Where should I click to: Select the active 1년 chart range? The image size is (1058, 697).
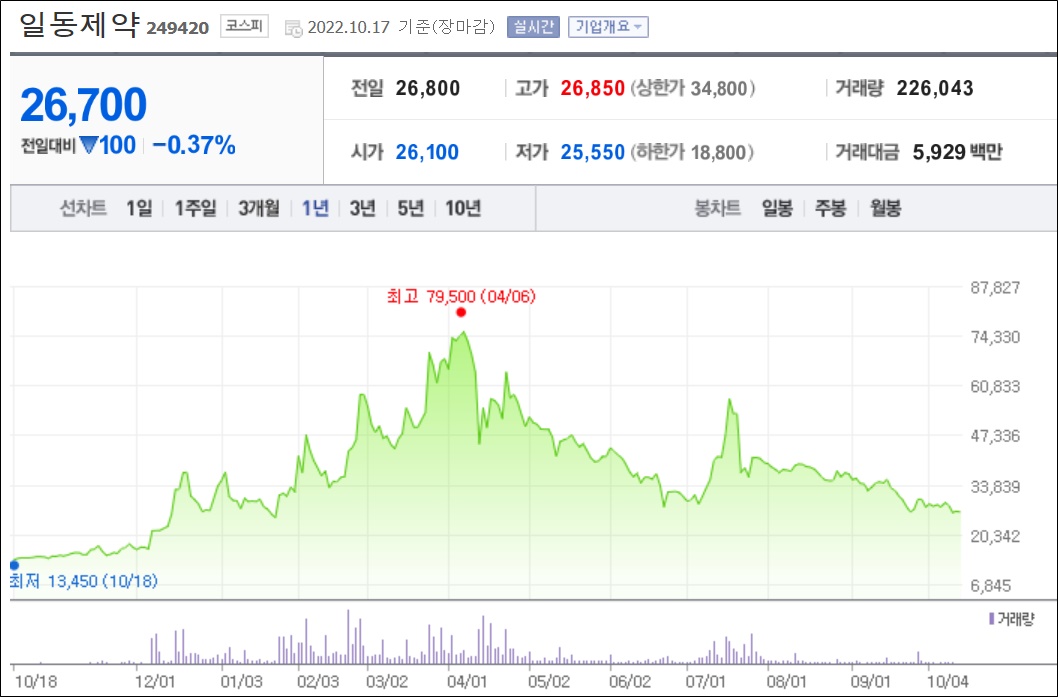(315, 208)
